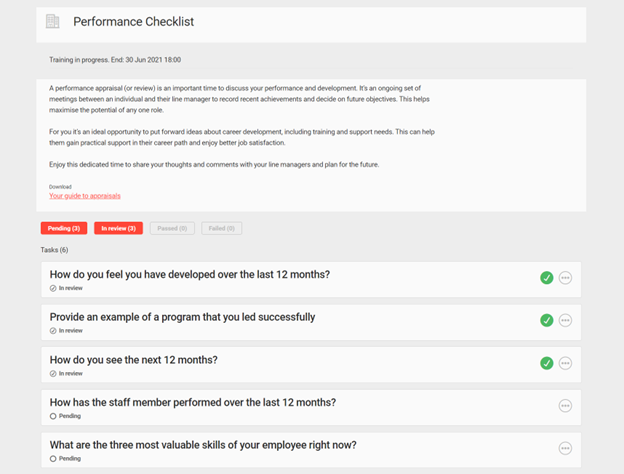Open more options for 'program that you led' task

coord(565,320)
